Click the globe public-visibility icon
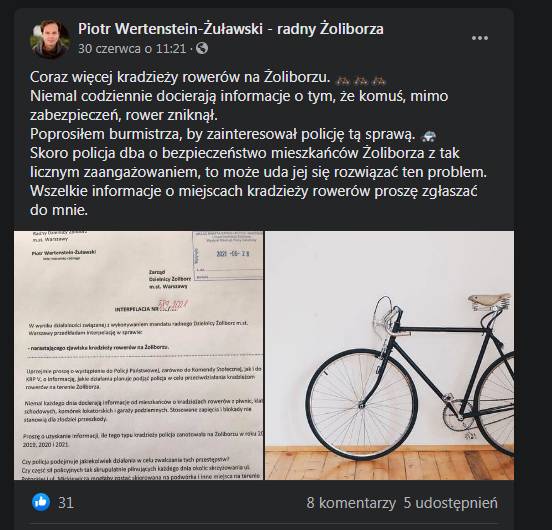 [202, 48]
